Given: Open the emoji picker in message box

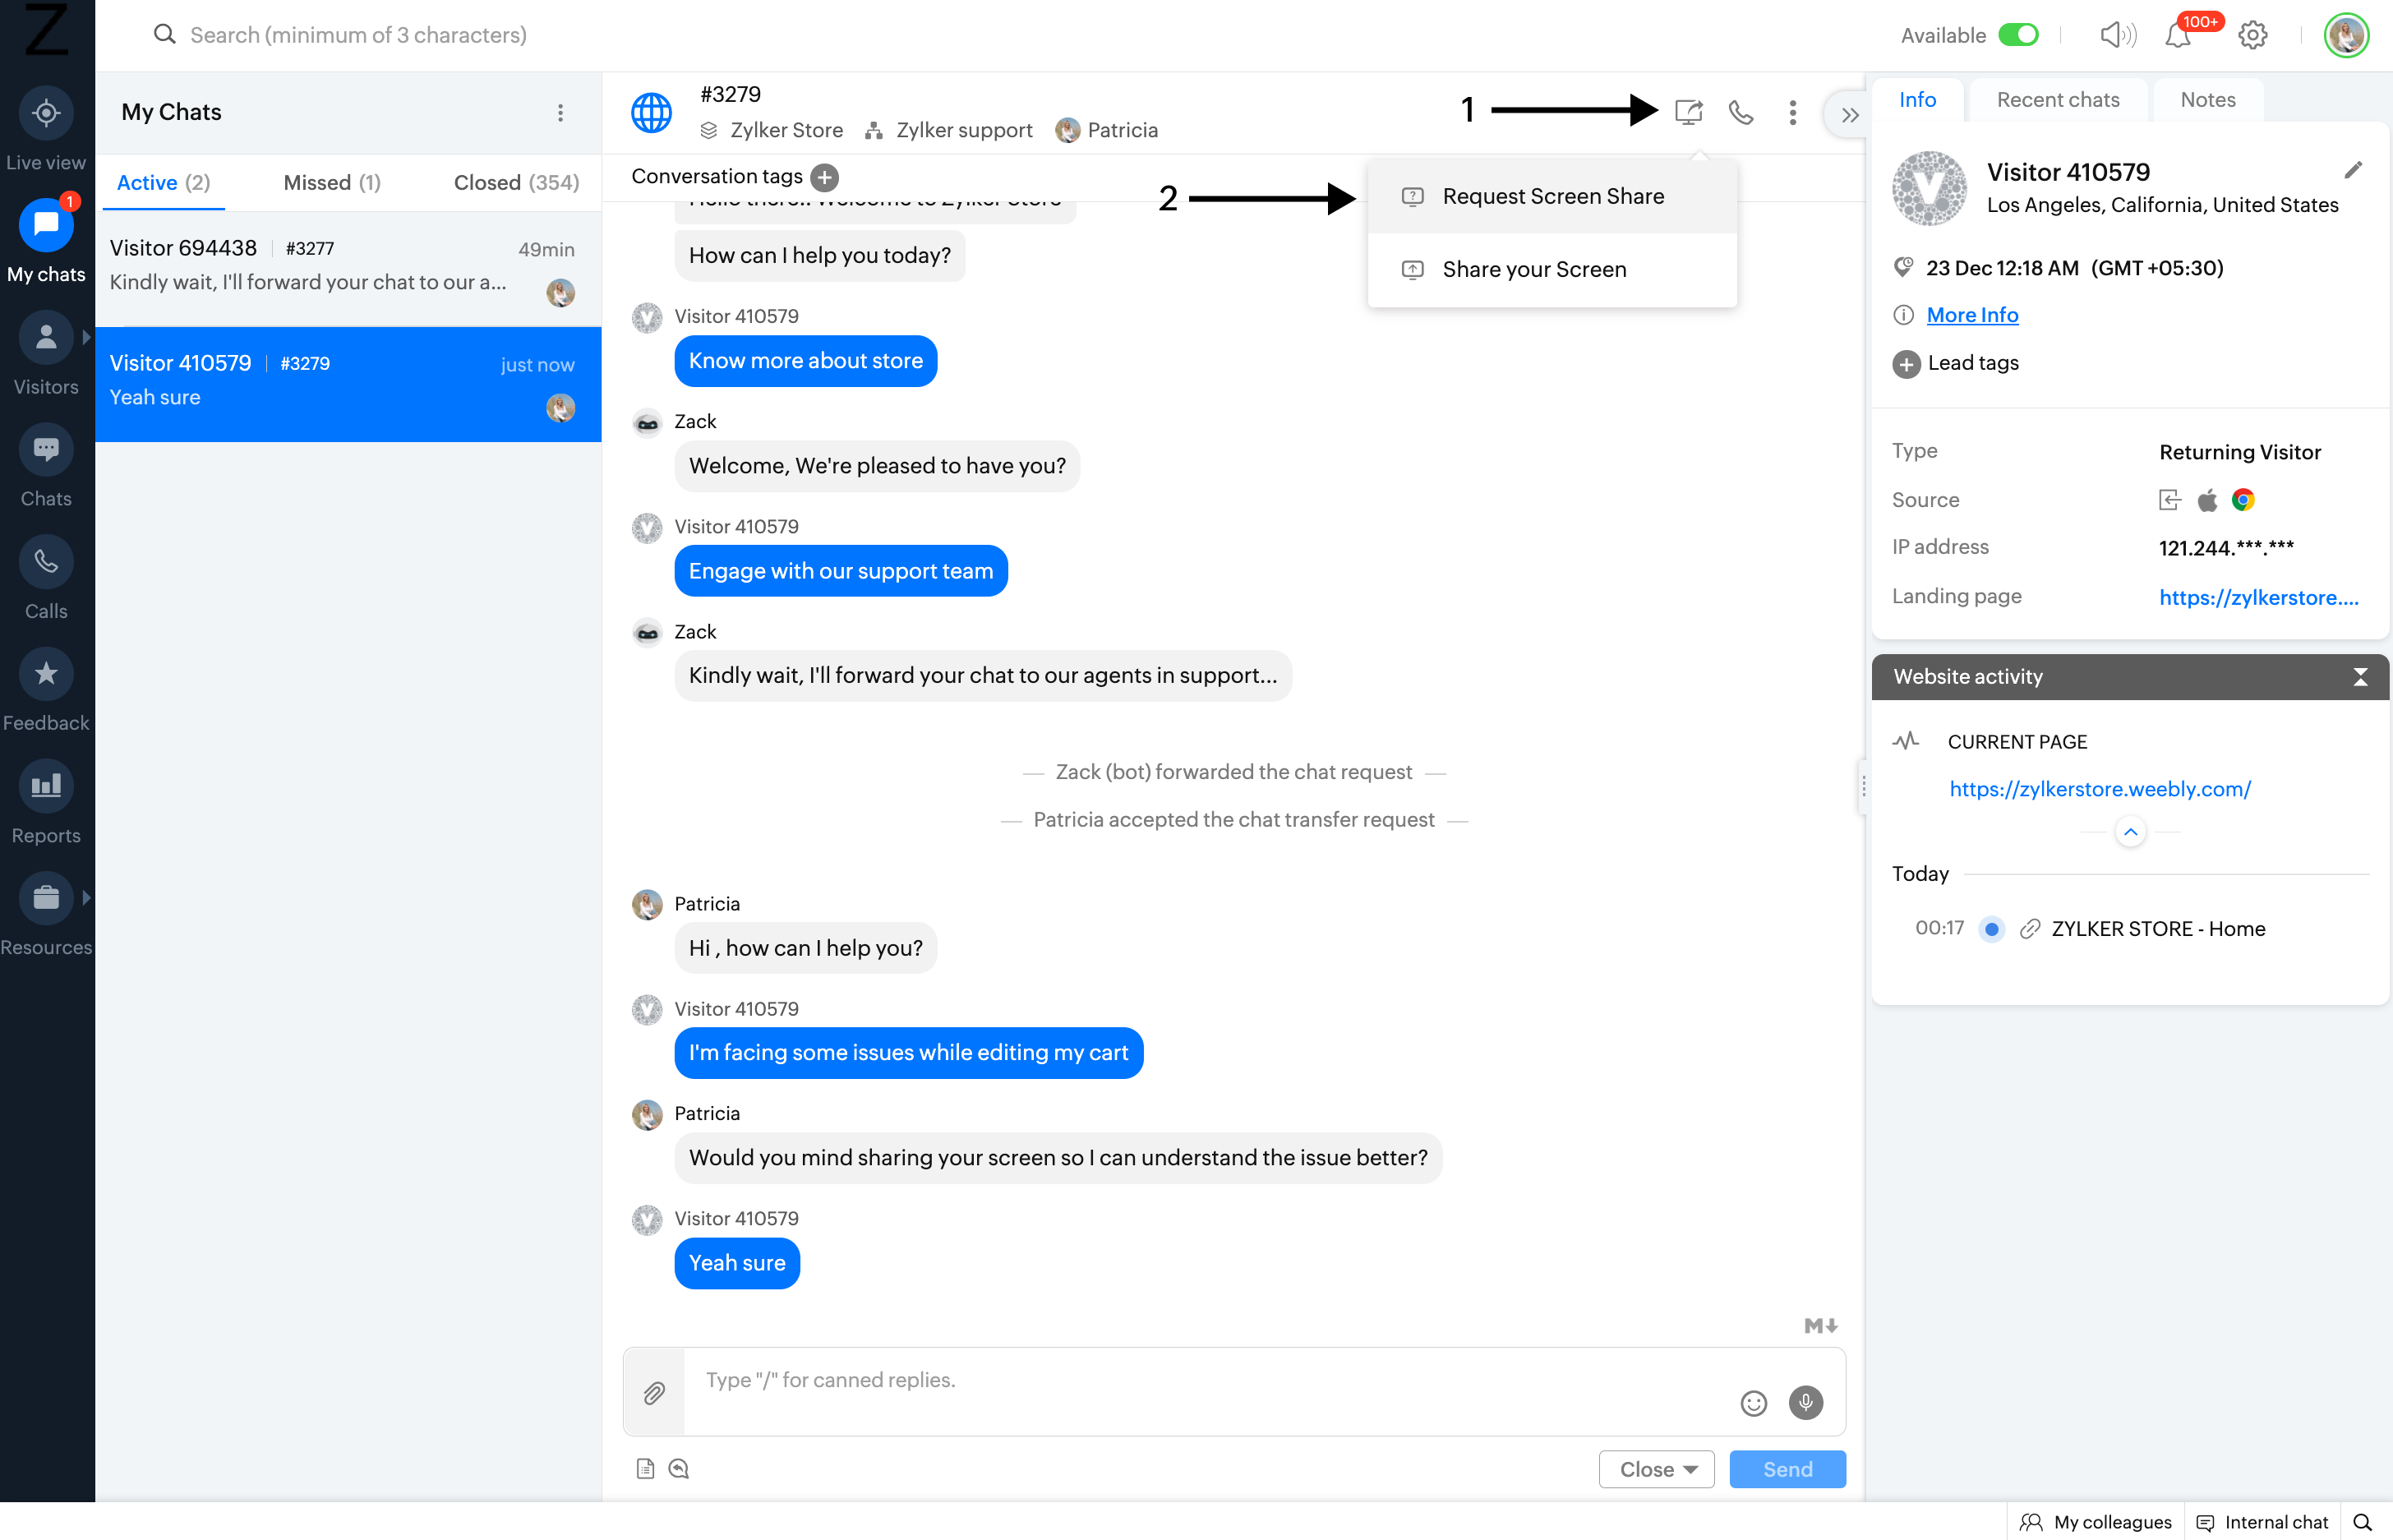Looking at the screenshot, I should (1753, 1403).
